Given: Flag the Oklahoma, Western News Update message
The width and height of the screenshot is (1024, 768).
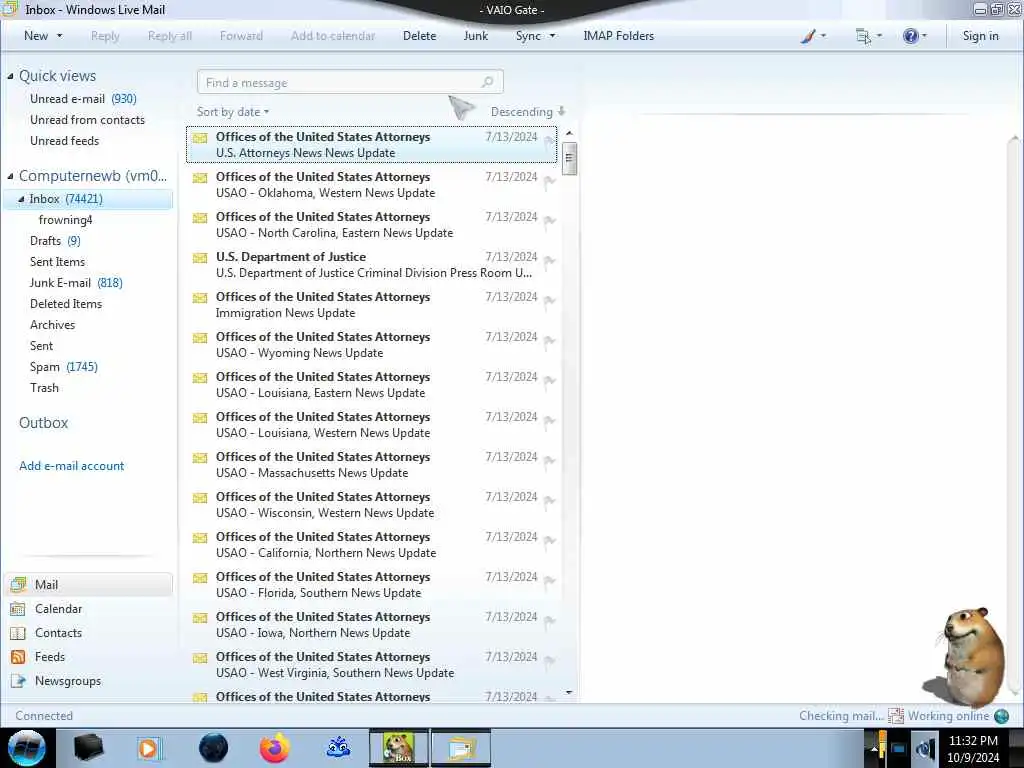Looking at the screenshot, I should coord(549,182).
